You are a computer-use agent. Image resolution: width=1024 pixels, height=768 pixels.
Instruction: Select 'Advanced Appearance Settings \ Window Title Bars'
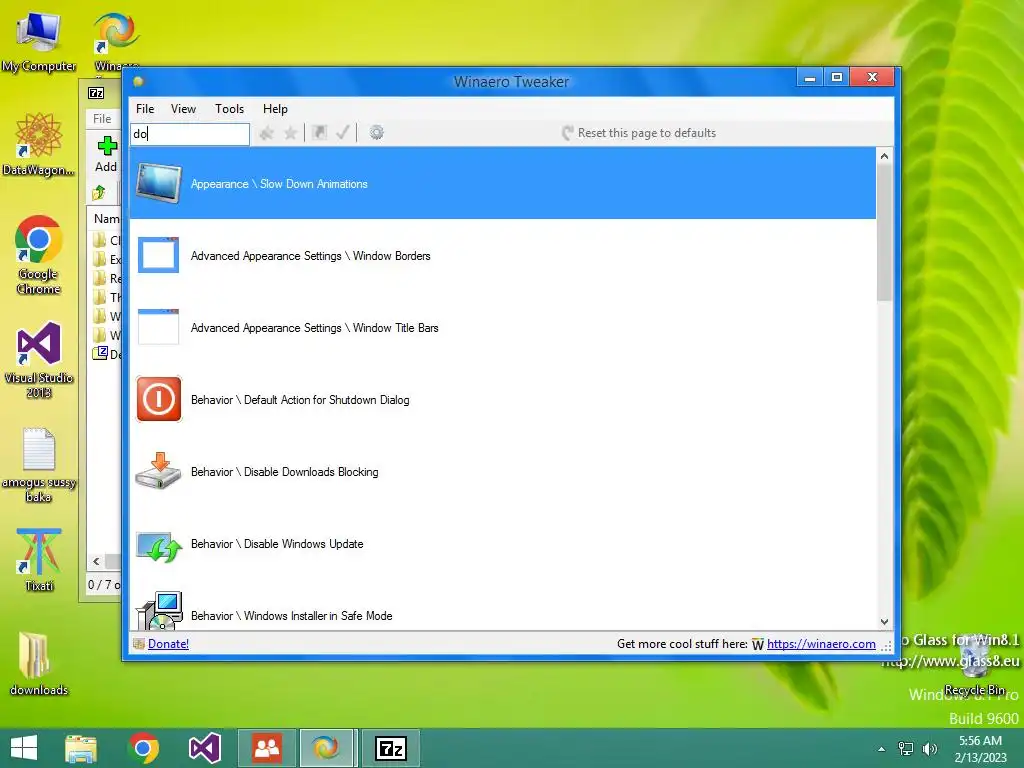coord(502,327)
